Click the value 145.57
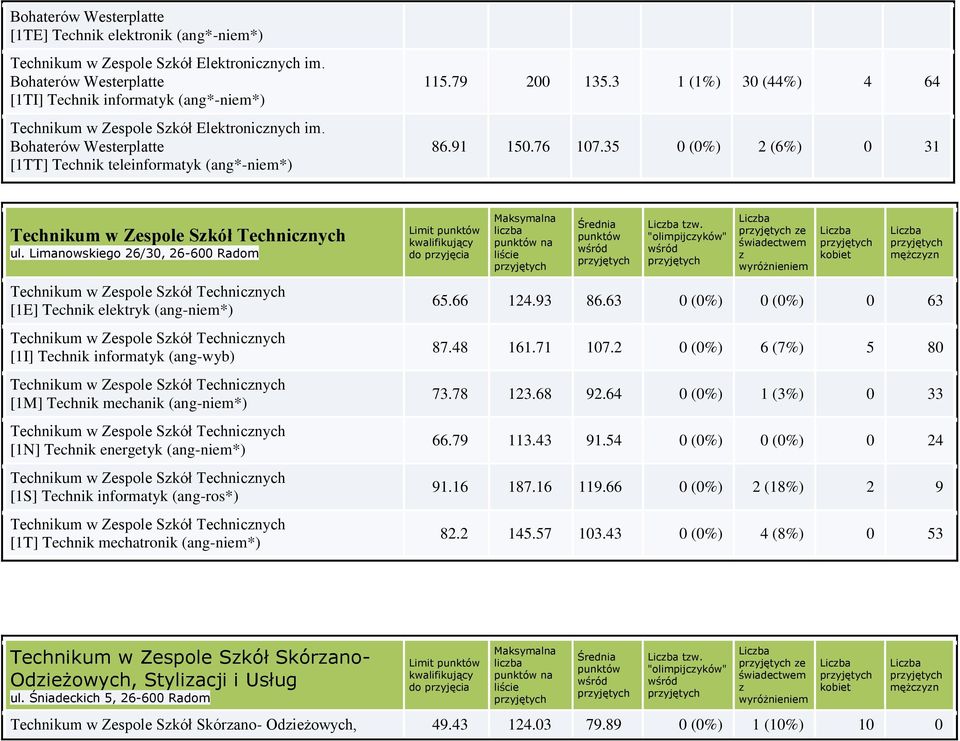The height and width of the screenshot is (741, 960). point(530,533)
